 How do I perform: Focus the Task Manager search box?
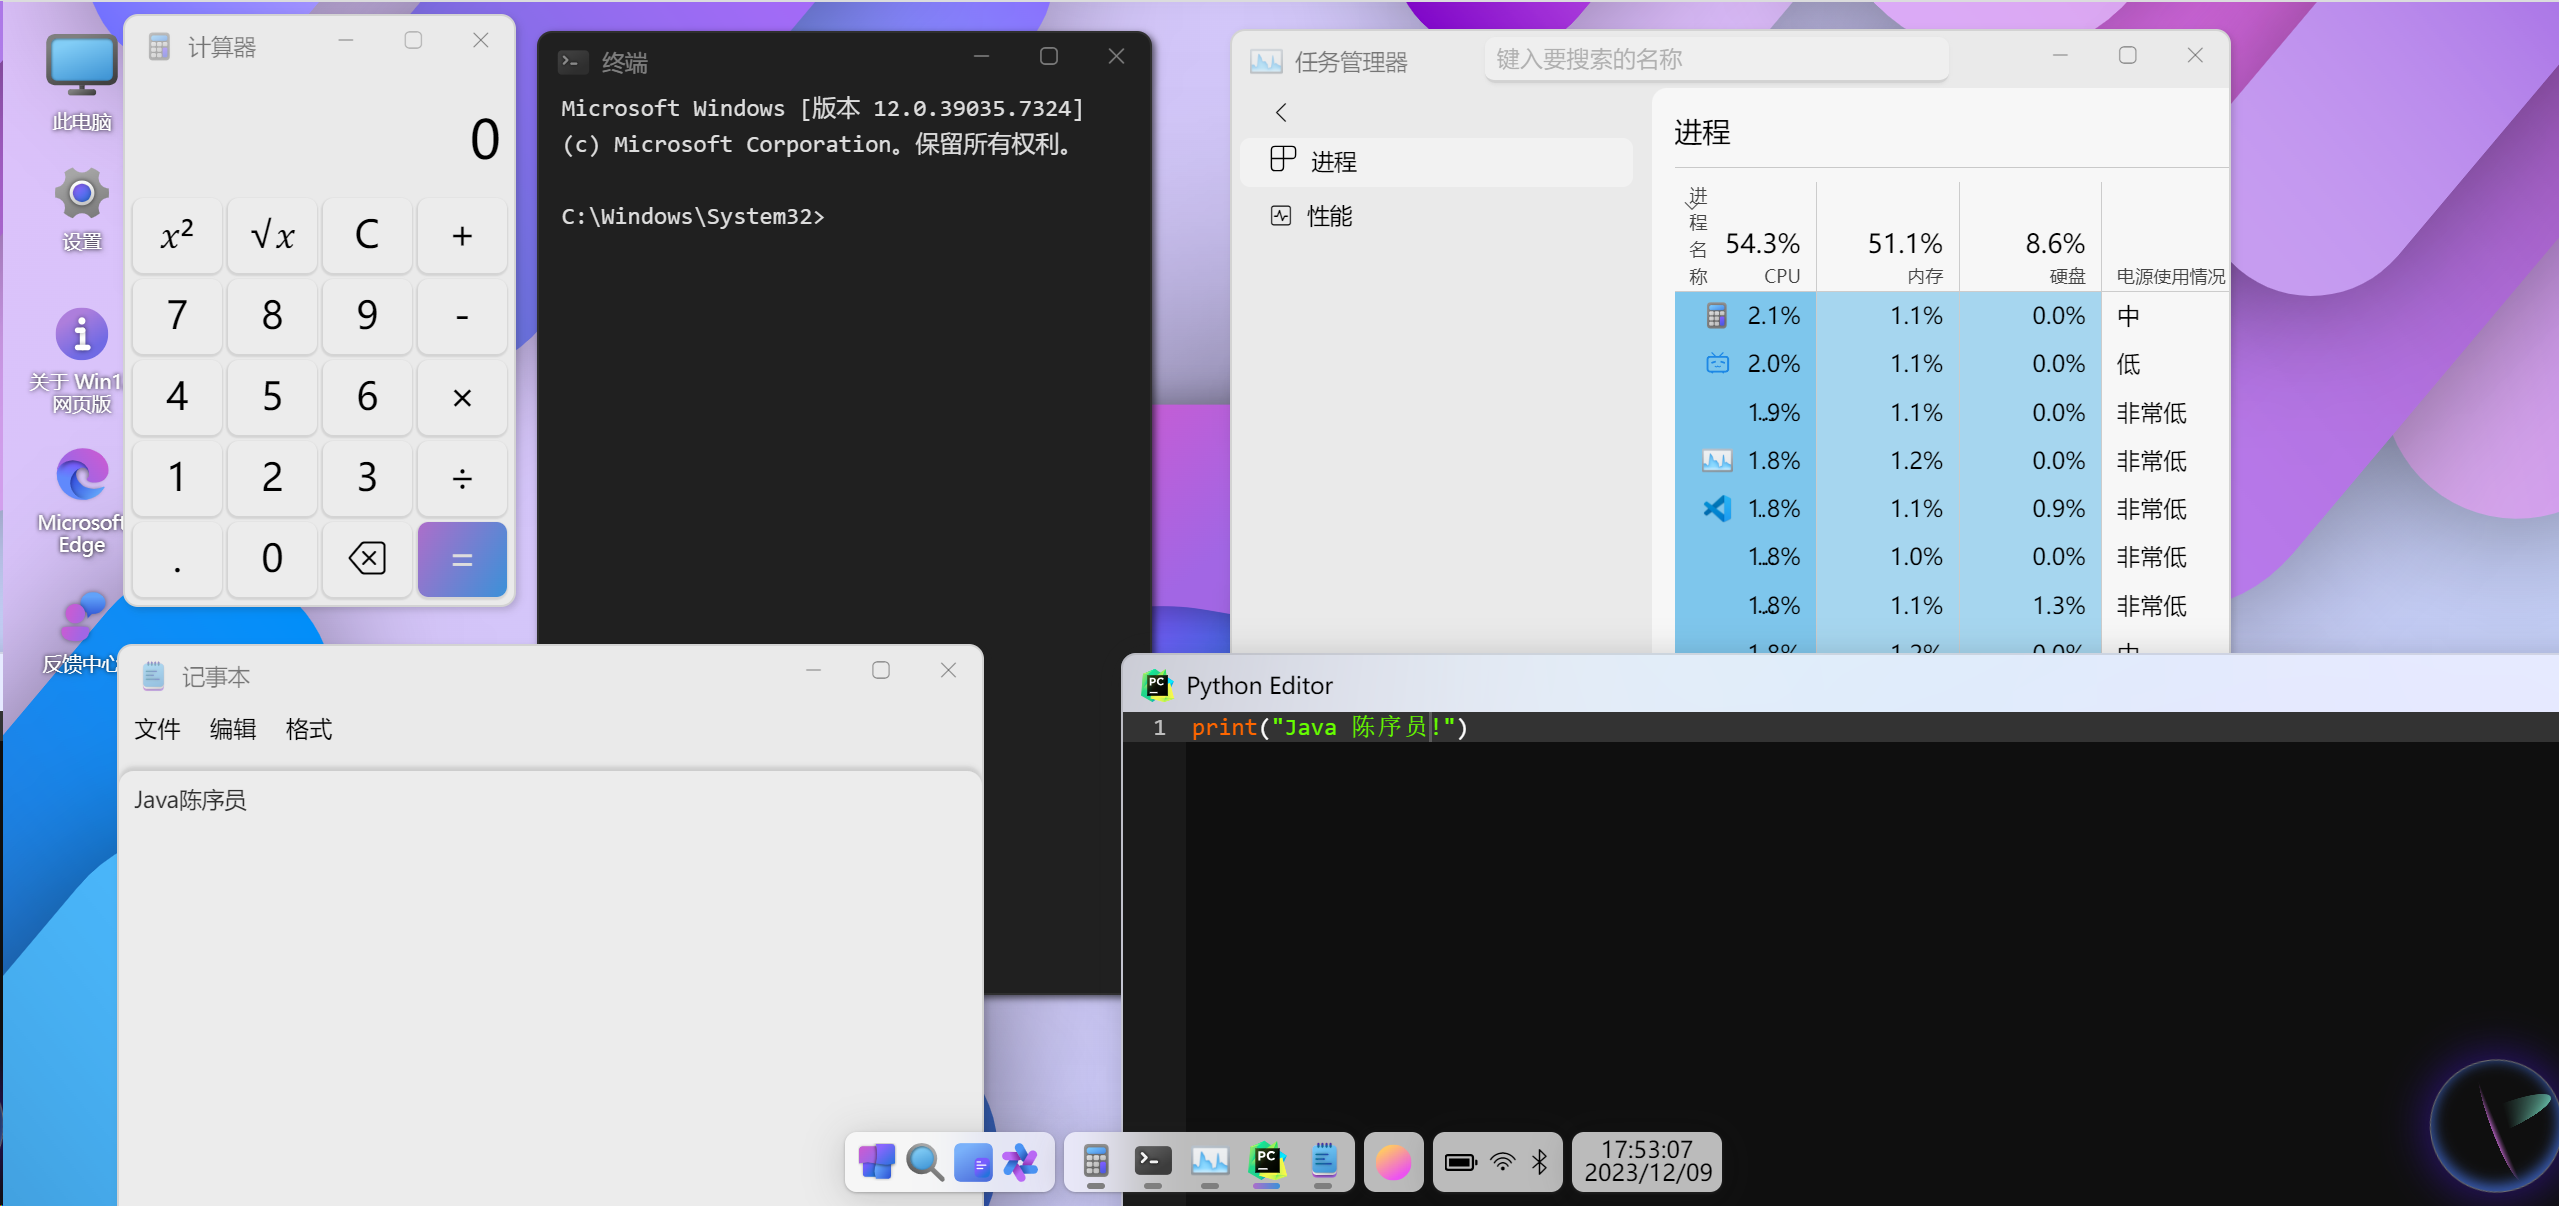(1716, 59)
